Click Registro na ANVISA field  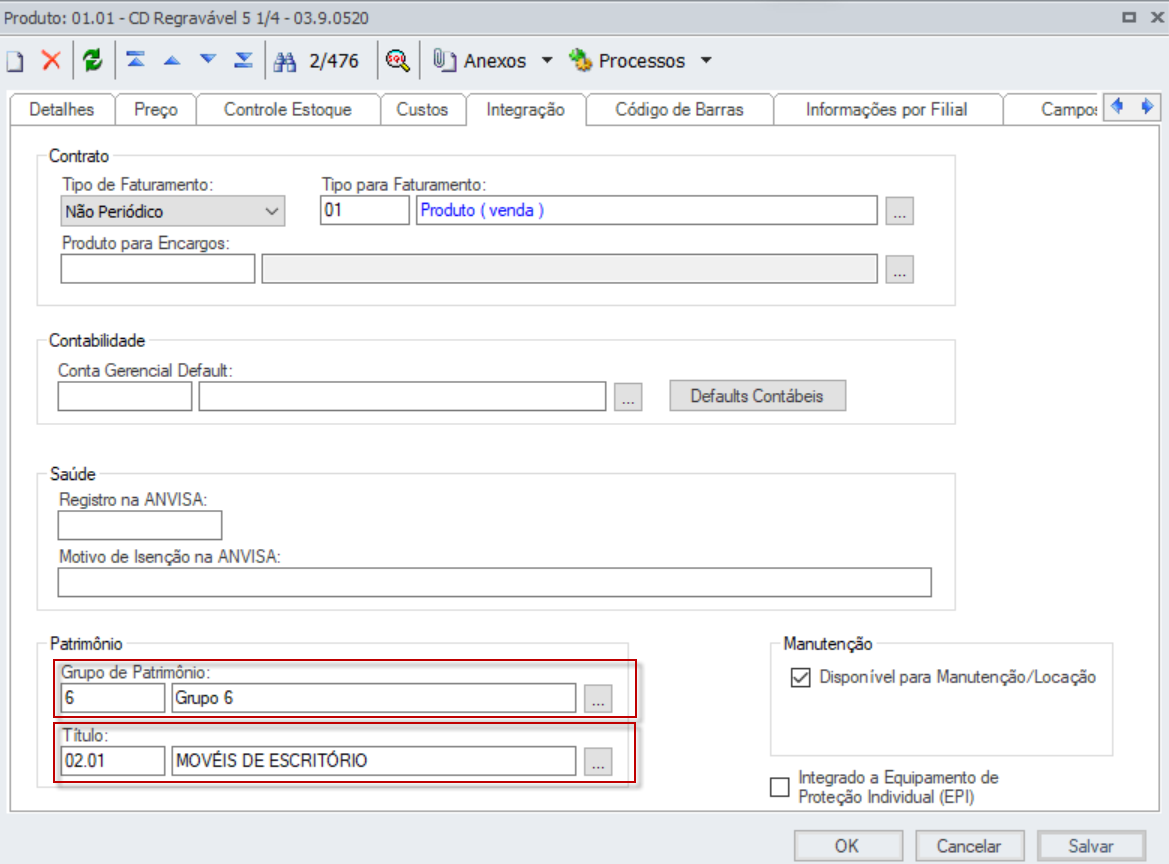tap(139, 525)
